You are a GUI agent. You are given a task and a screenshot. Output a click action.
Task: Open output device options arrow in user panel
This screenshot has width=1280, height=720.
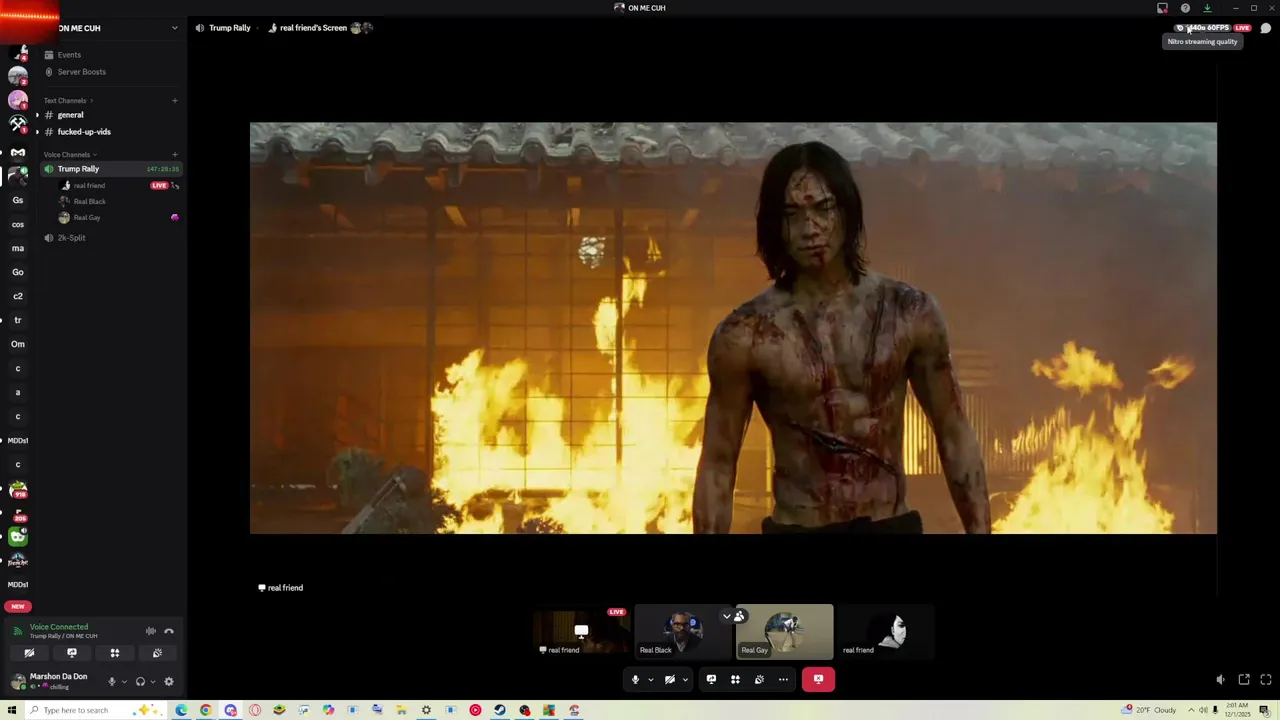click(152, 682)
